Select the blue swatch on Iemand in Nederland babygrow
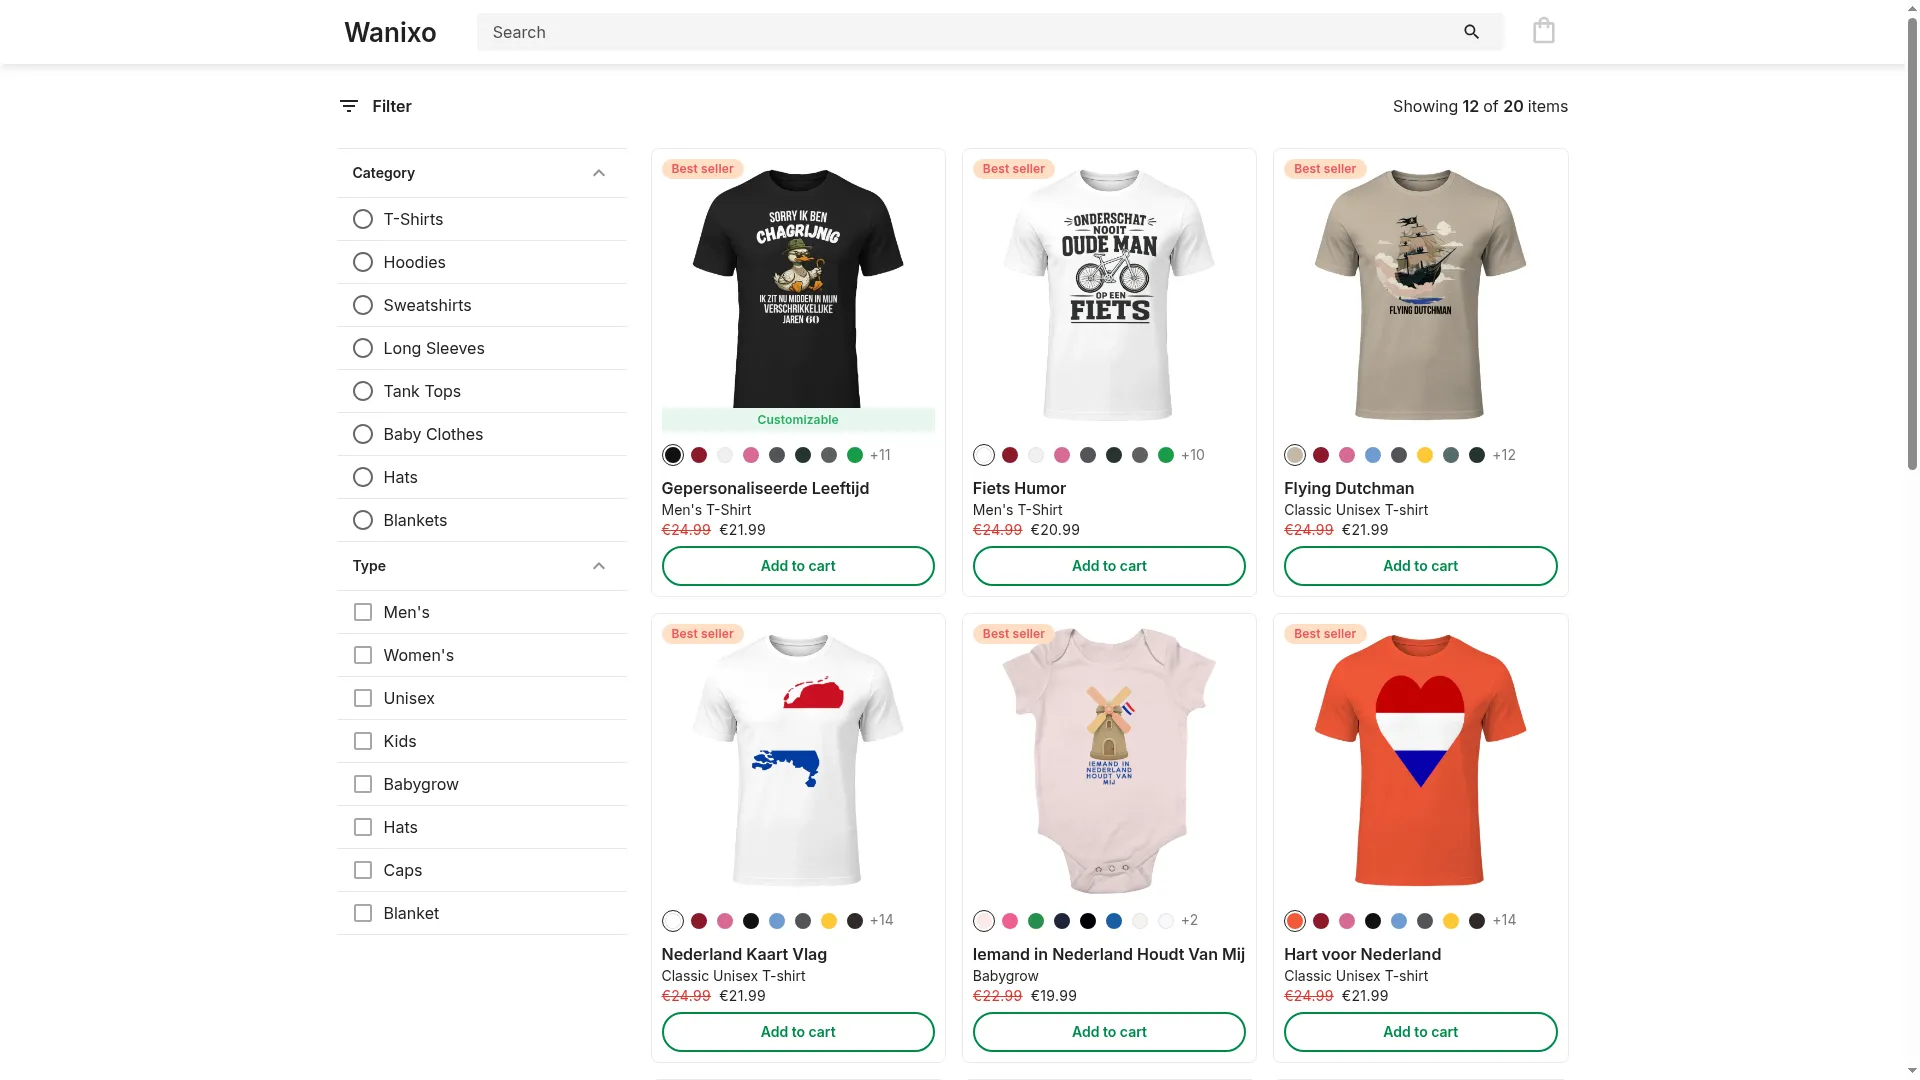 [x=1114, y=921]
